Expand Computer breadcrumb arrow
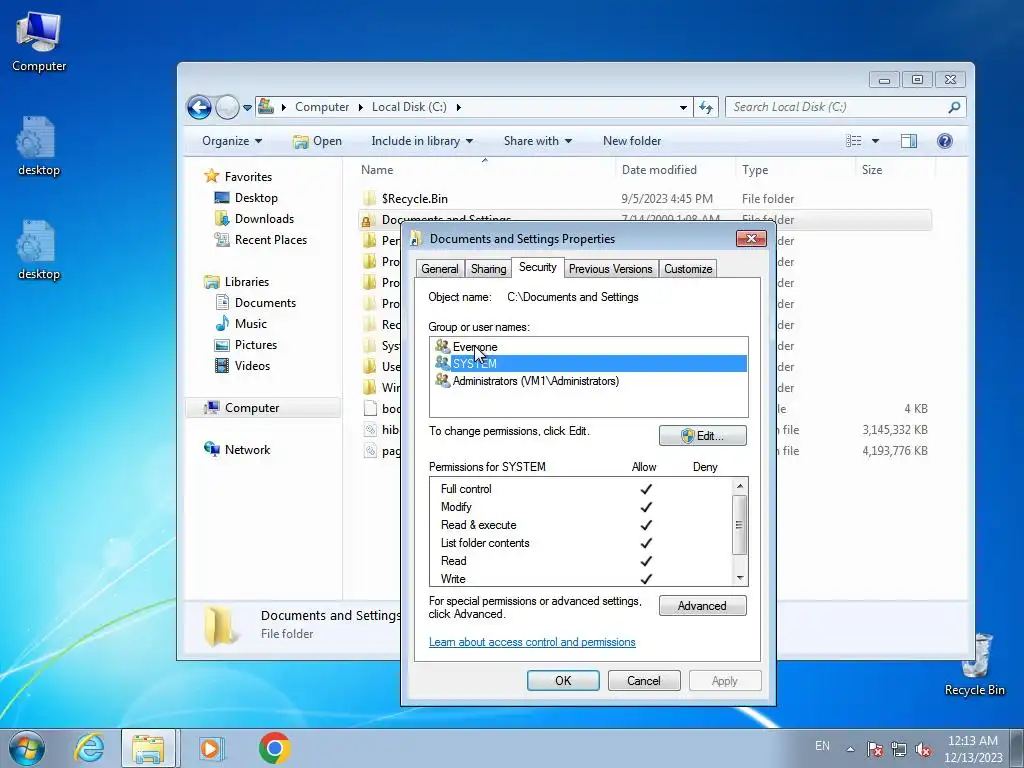Image resolution: width=1024 pixels, height=768 pixels. (360, 107)
